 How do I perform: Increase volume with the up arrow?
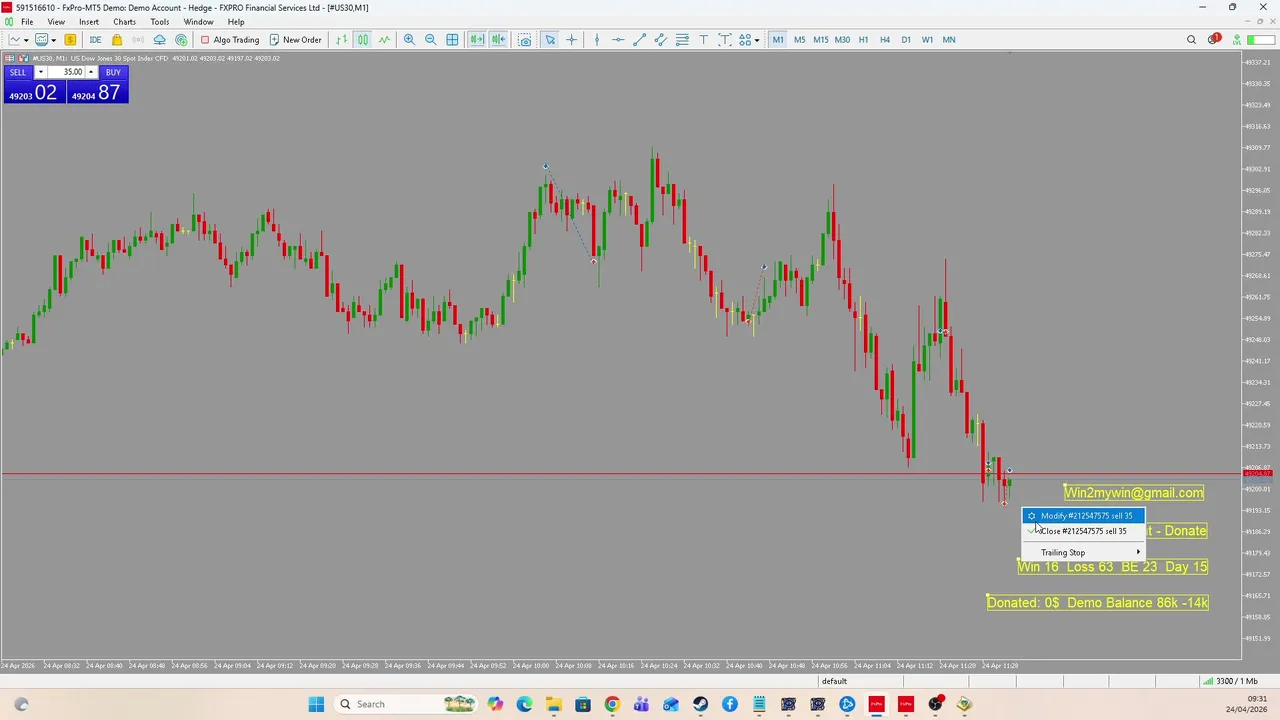[92, 72]
